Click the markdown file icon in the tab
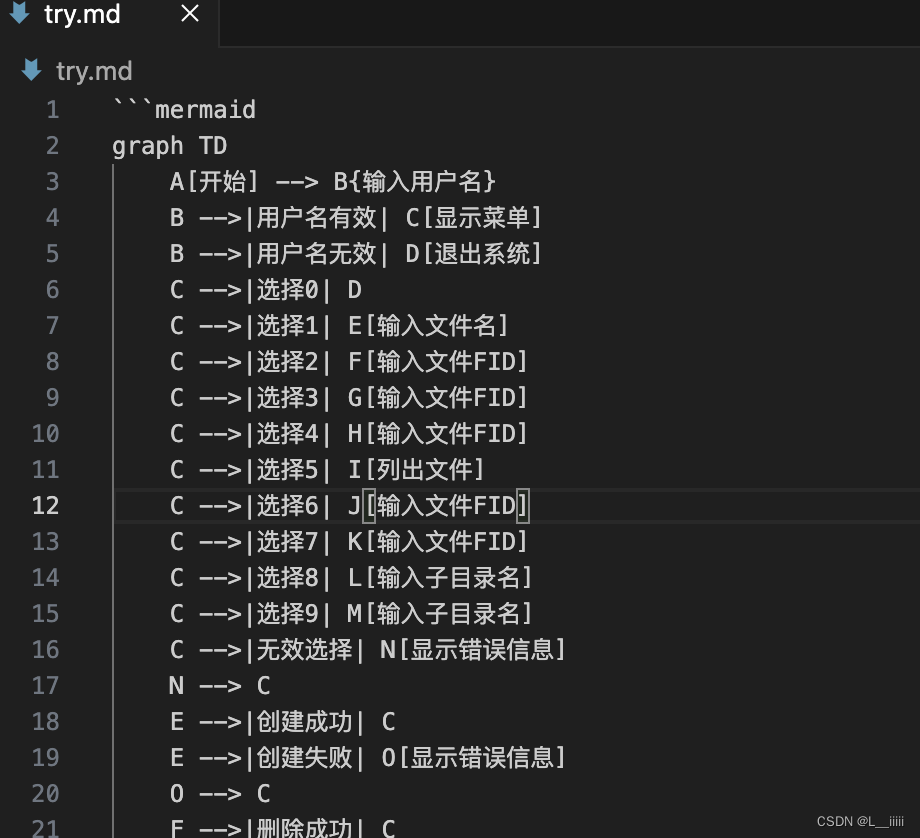The height and width of the screenshot is (838, 920). [20, 13]
